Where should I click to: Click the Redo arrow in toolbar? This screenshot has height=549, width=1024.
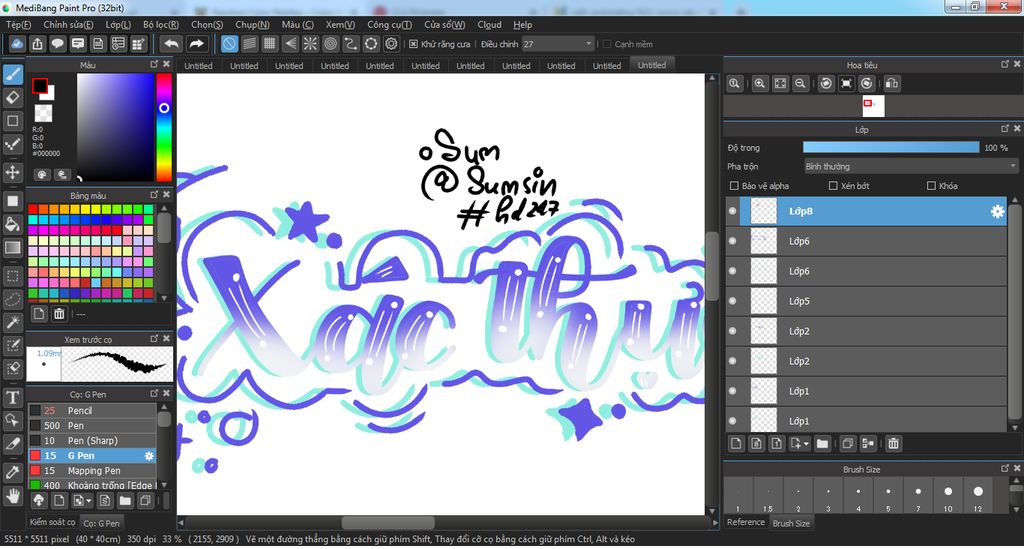(x=196, y=44)
